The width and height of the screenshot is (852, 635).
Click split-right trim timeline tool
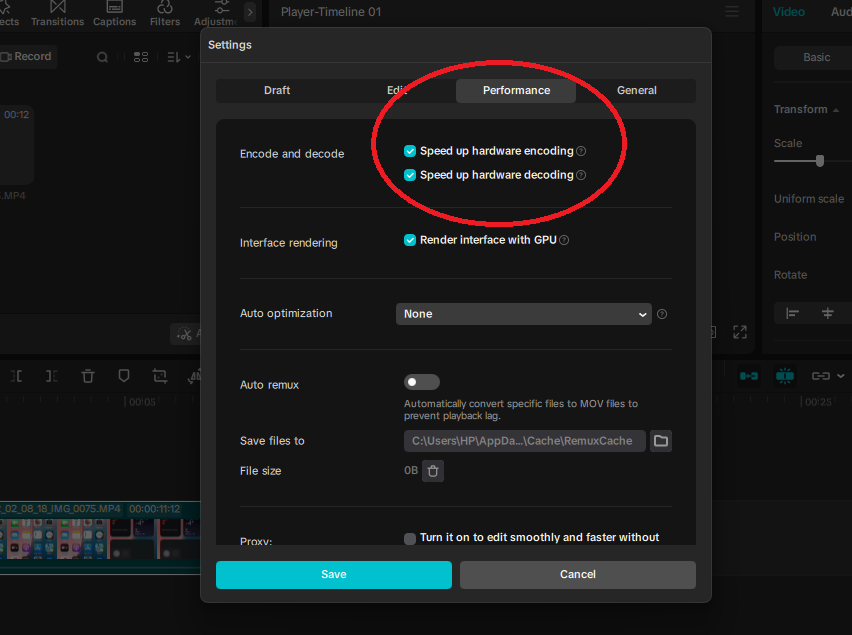tap(52, 376)
